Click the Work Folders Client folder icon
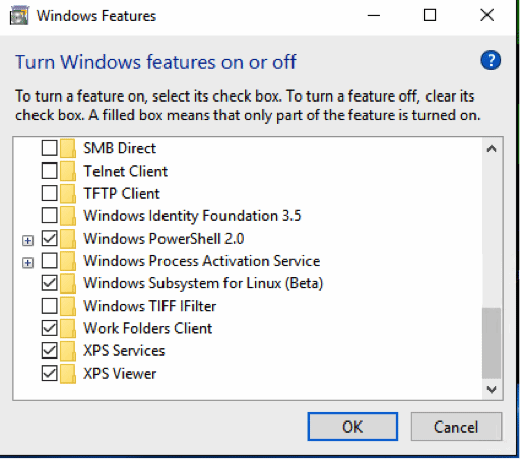This screenshot has height=459, width=520. tap(68, 328)
